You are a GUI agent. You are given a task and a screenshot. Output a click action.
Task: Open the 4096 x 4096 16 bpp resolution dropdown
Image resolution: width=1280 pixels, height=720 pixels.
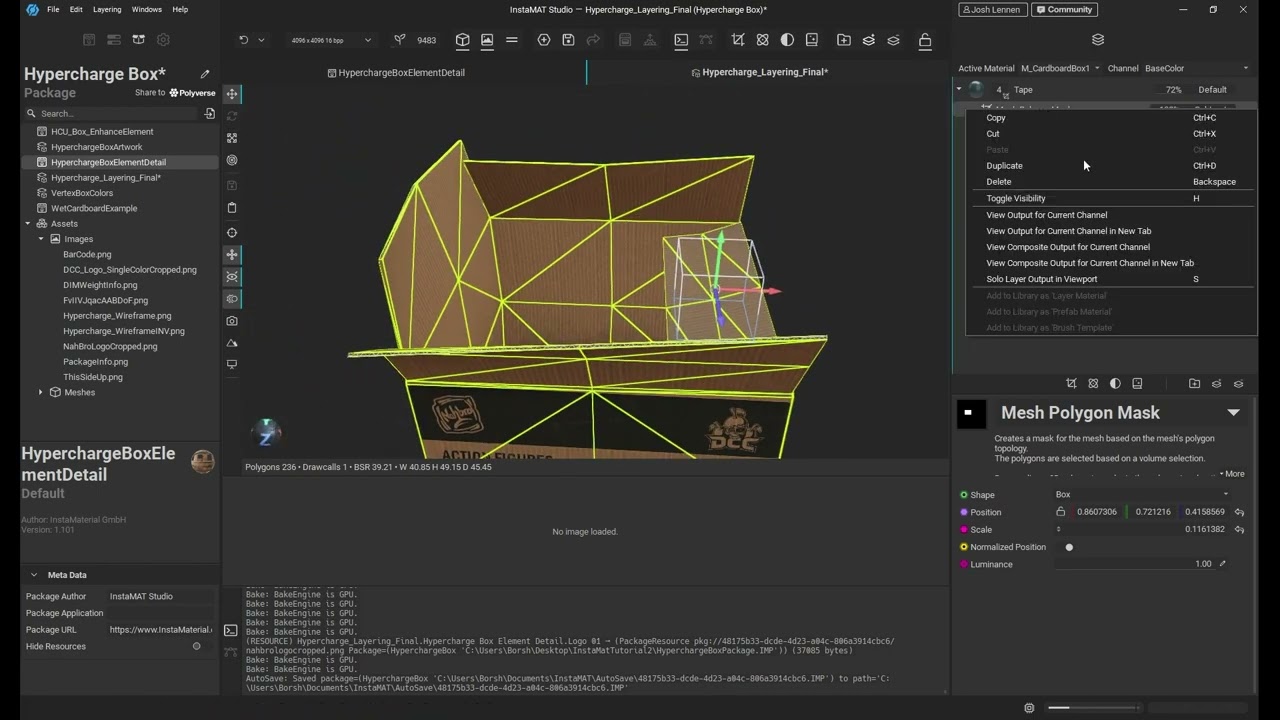[x=331, y=40]
